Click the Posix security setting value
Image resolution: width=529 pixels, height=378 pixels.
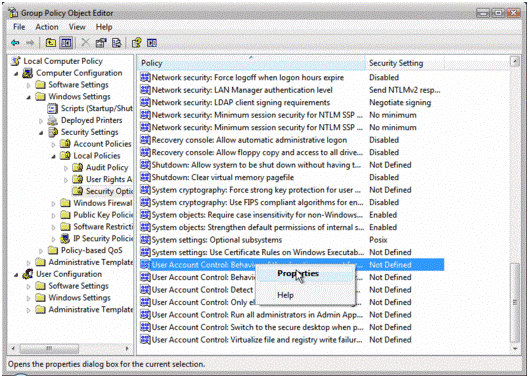tap(378, 240)
